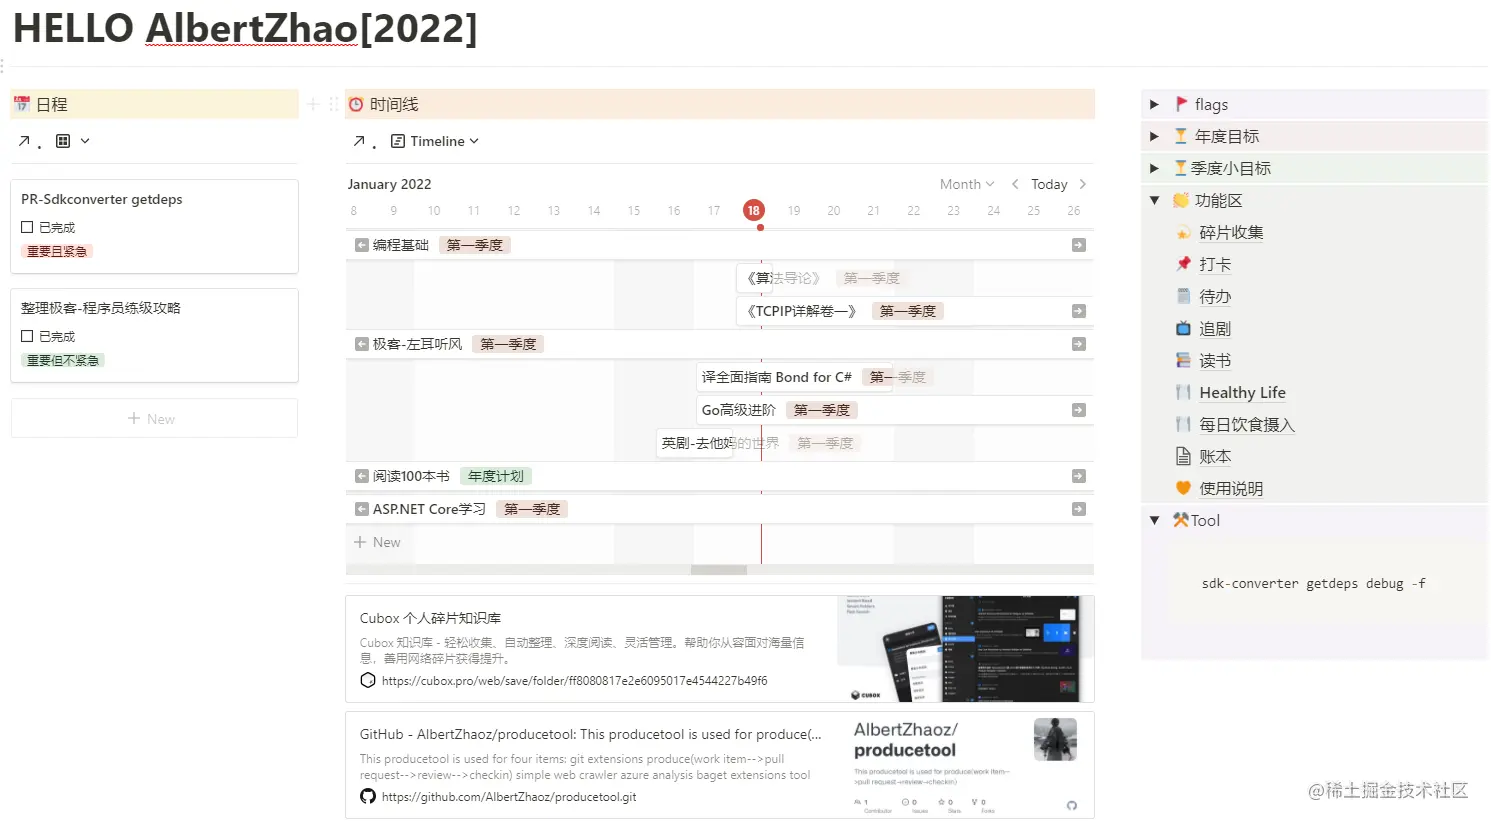Viewport: 1491px width, 823px height.
Task: Go to next timeline period arrow
Action: (1082, 184)
